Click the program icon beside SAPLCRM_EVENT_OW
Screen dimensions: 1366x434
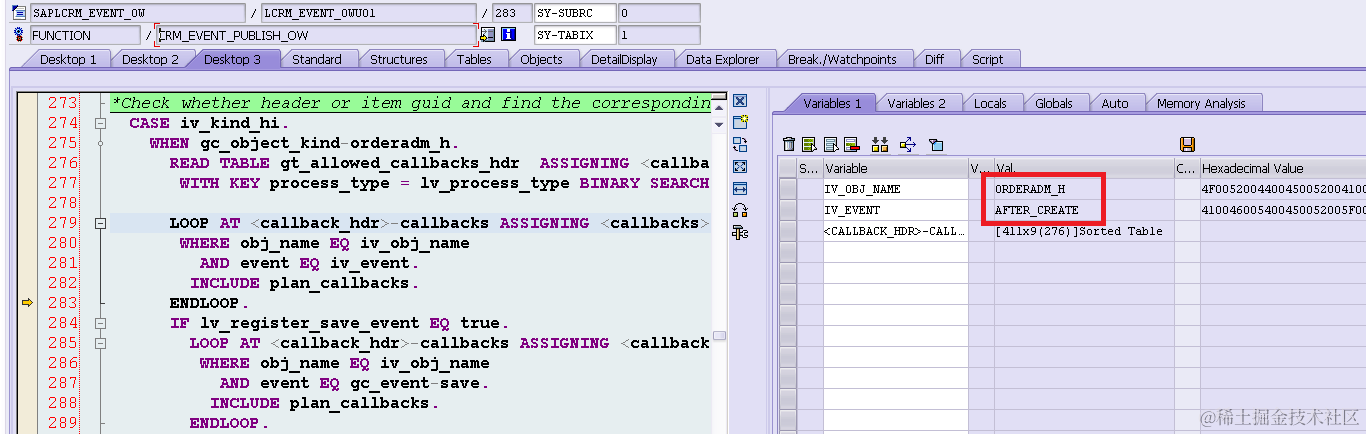(x=19, y=13)
